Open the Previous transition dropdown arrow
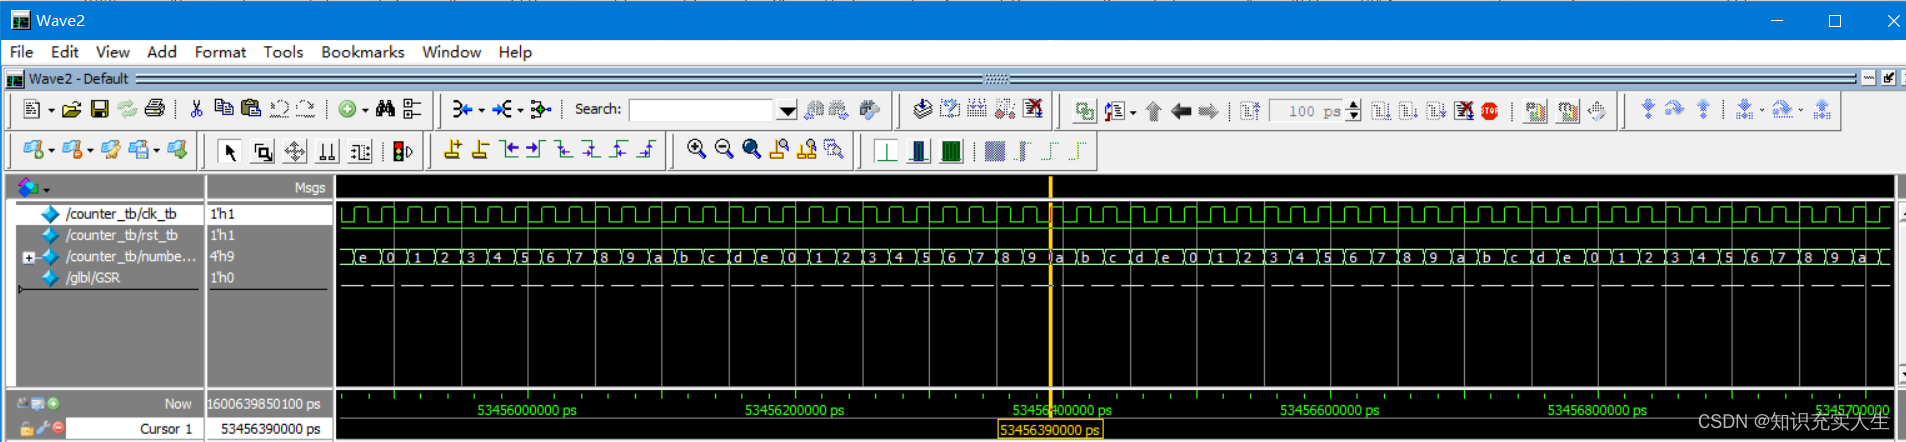This screenshot has width=1906, height=442. [481, 111]
